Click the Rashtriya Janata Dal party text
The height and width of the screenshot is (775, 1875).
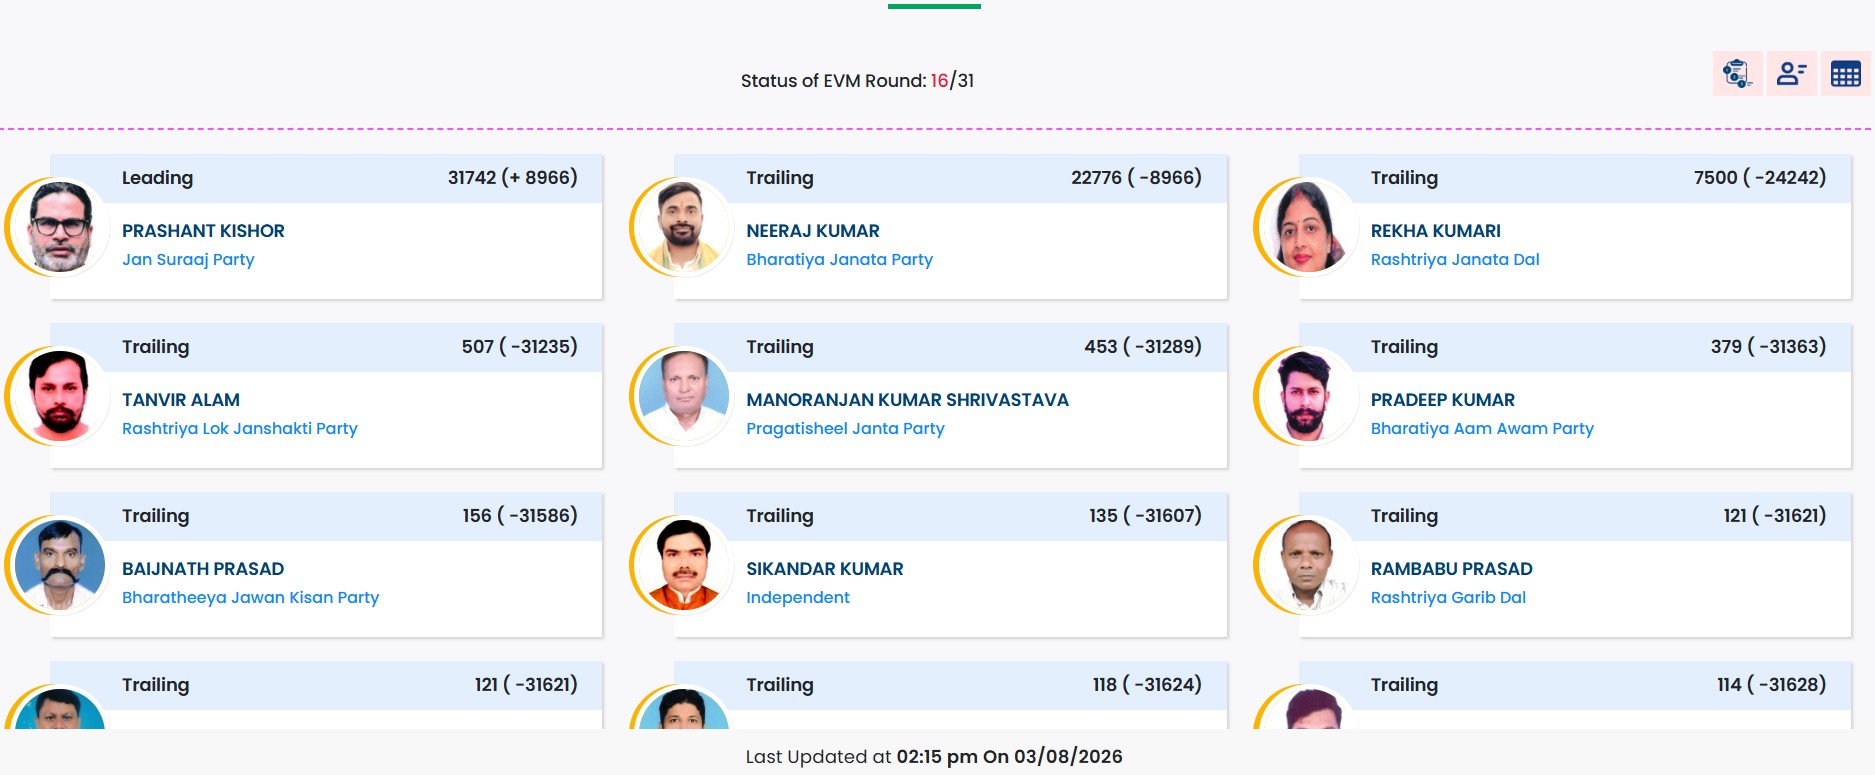click(x=1455, y=260)
